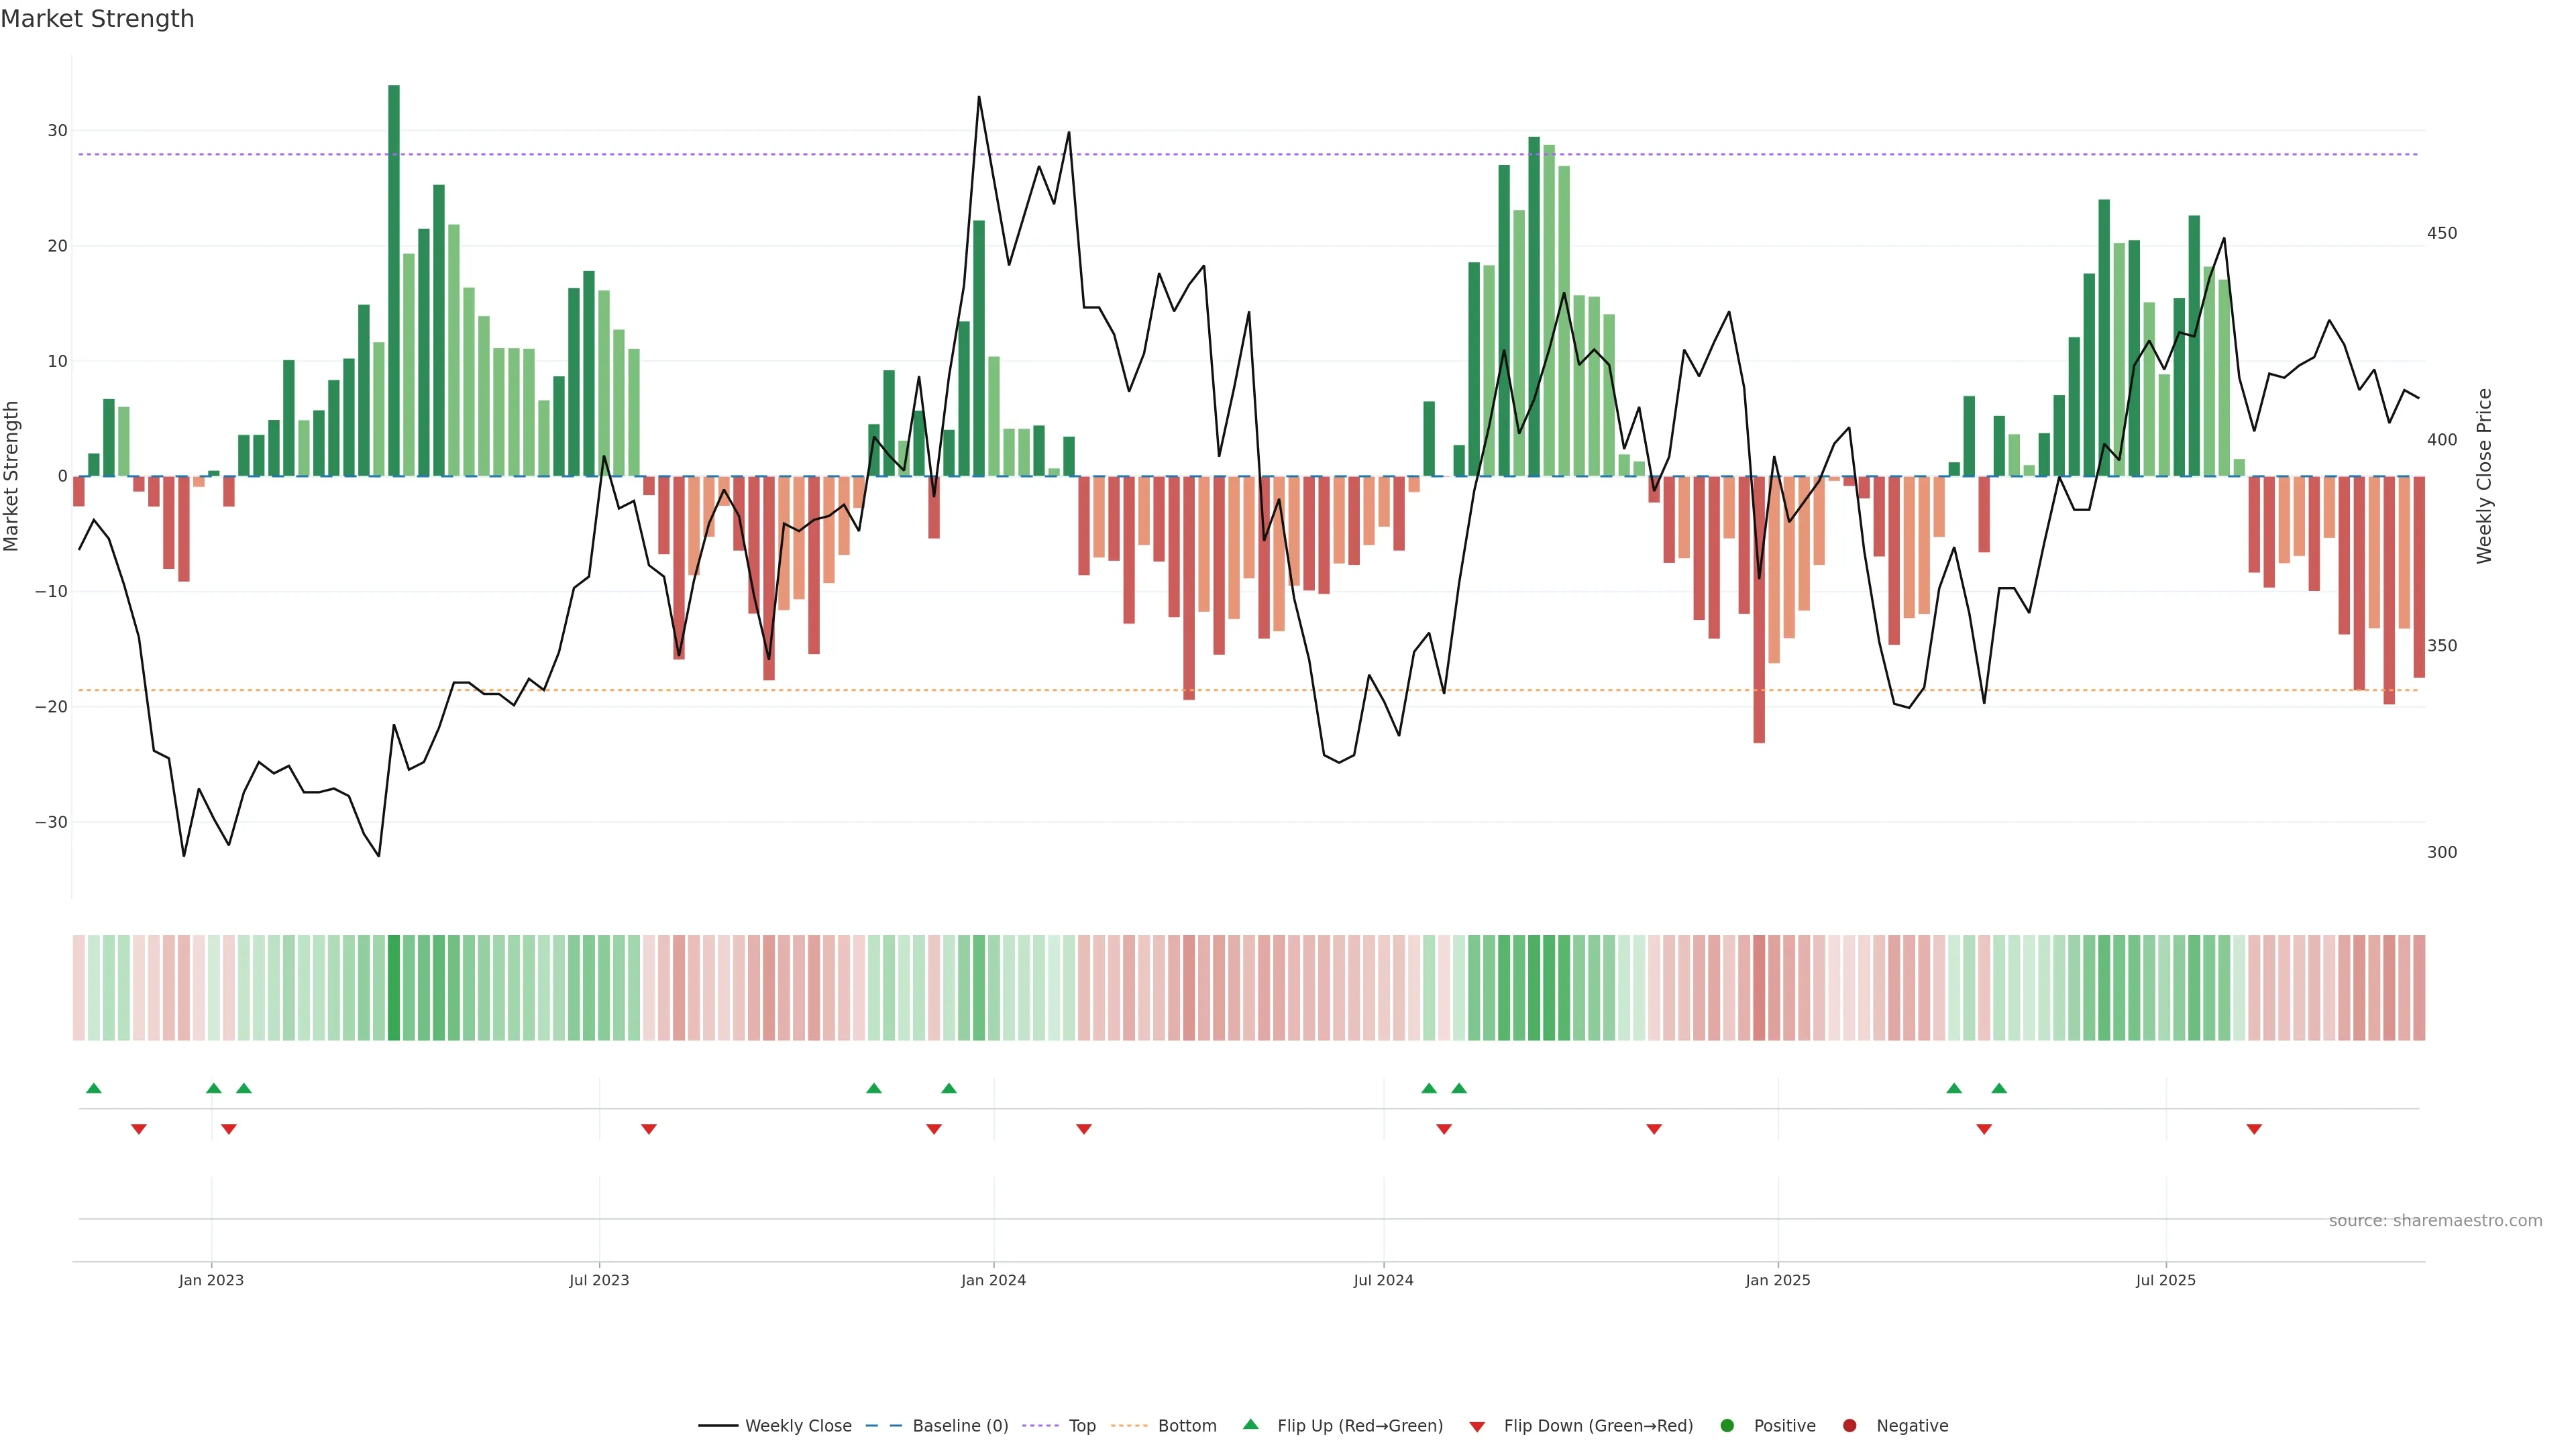
Task: Select the leftmost green flip-up triangle marker
Action: (94, 1088)
